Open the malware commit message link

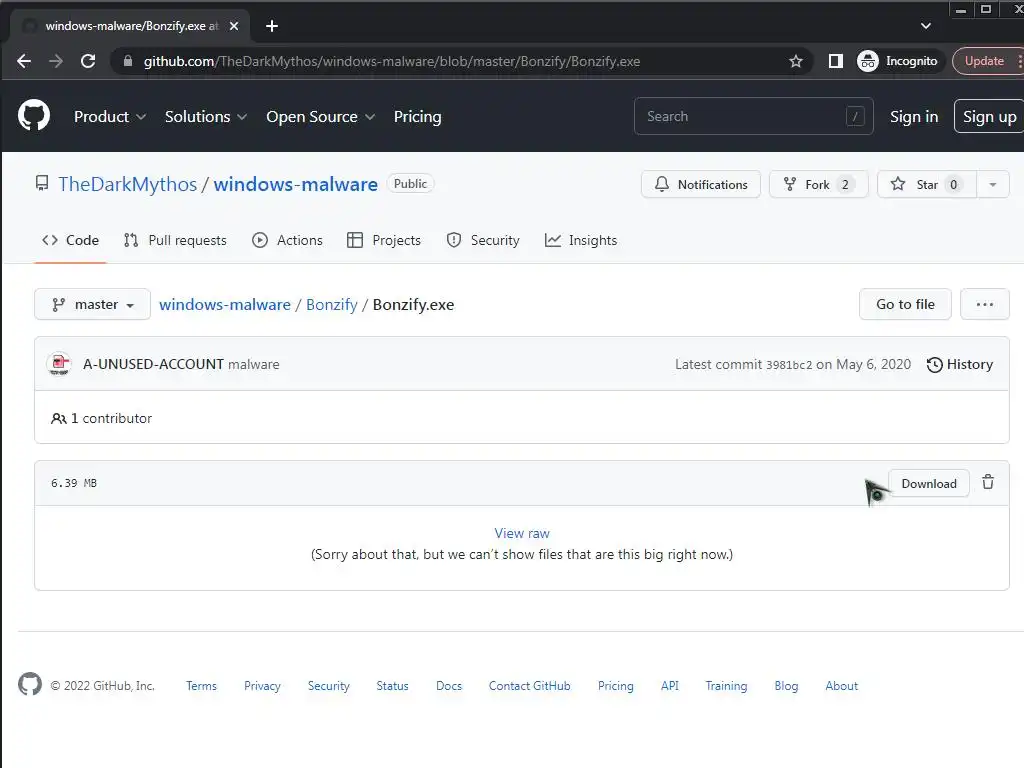click(253, 364)
